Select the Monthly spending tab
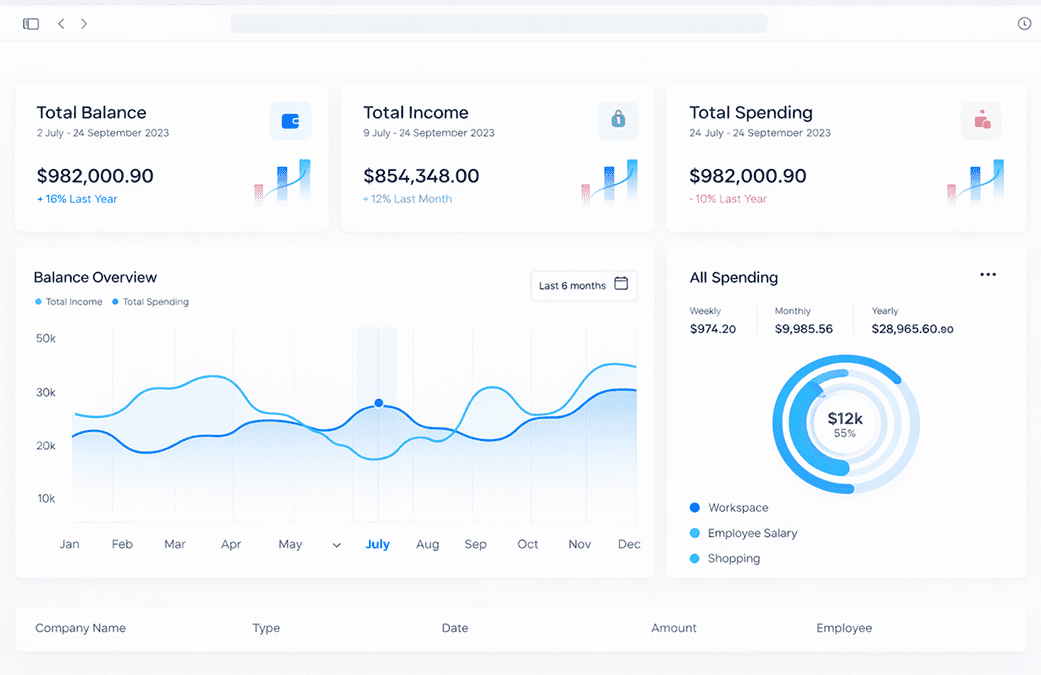Viewport: 1041px width, 675px height. [x=803, y=321]
